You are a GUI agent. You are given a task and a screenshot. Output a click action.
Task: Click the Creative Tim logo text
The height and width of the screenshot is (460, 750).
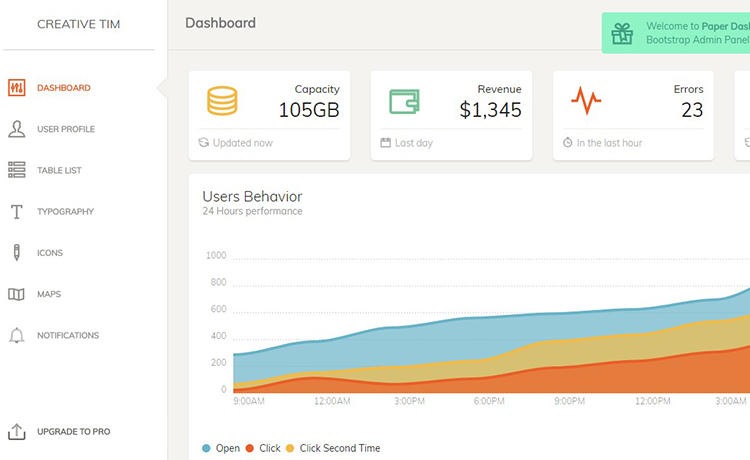(78, 24)
